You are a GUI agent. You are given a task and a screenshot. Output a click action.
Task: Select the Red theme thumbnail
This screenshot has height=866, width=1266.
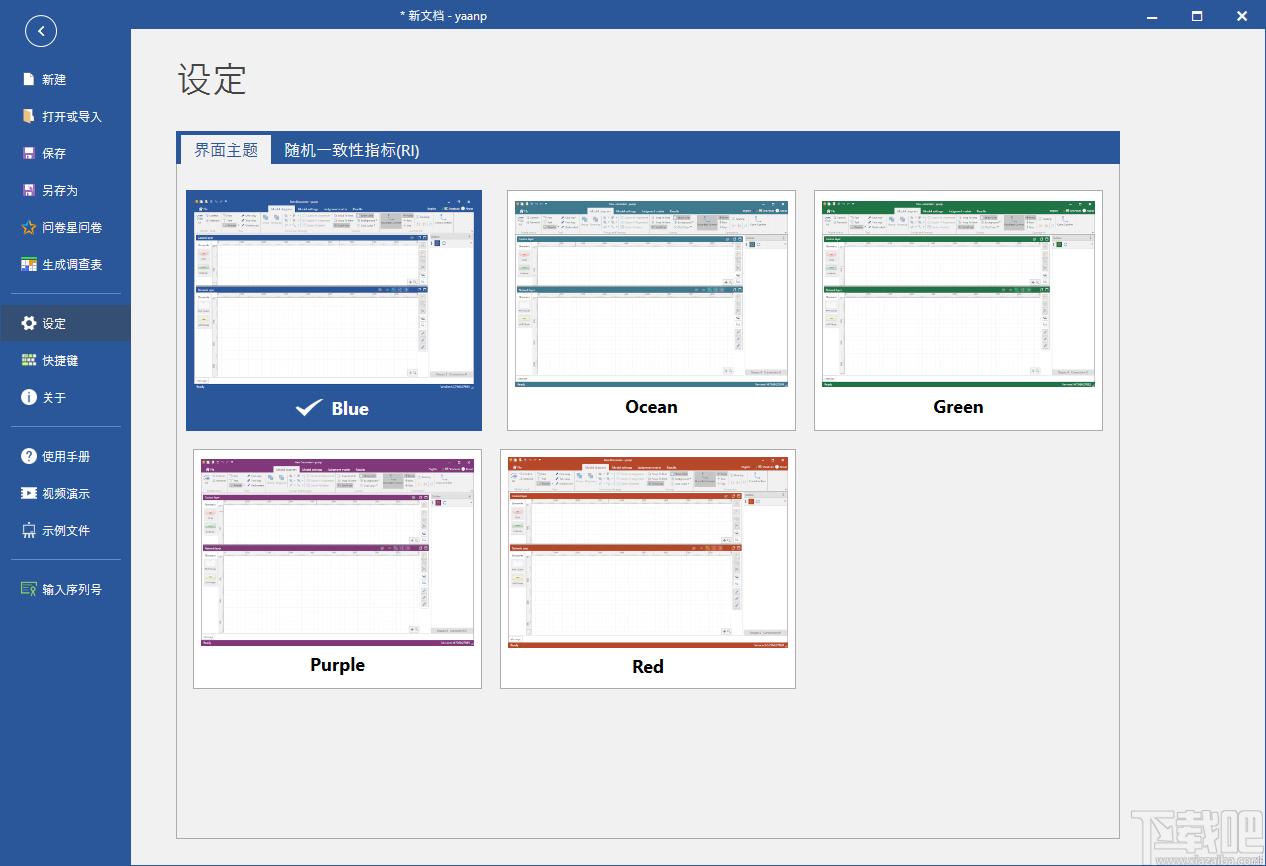tap(648, 569)
